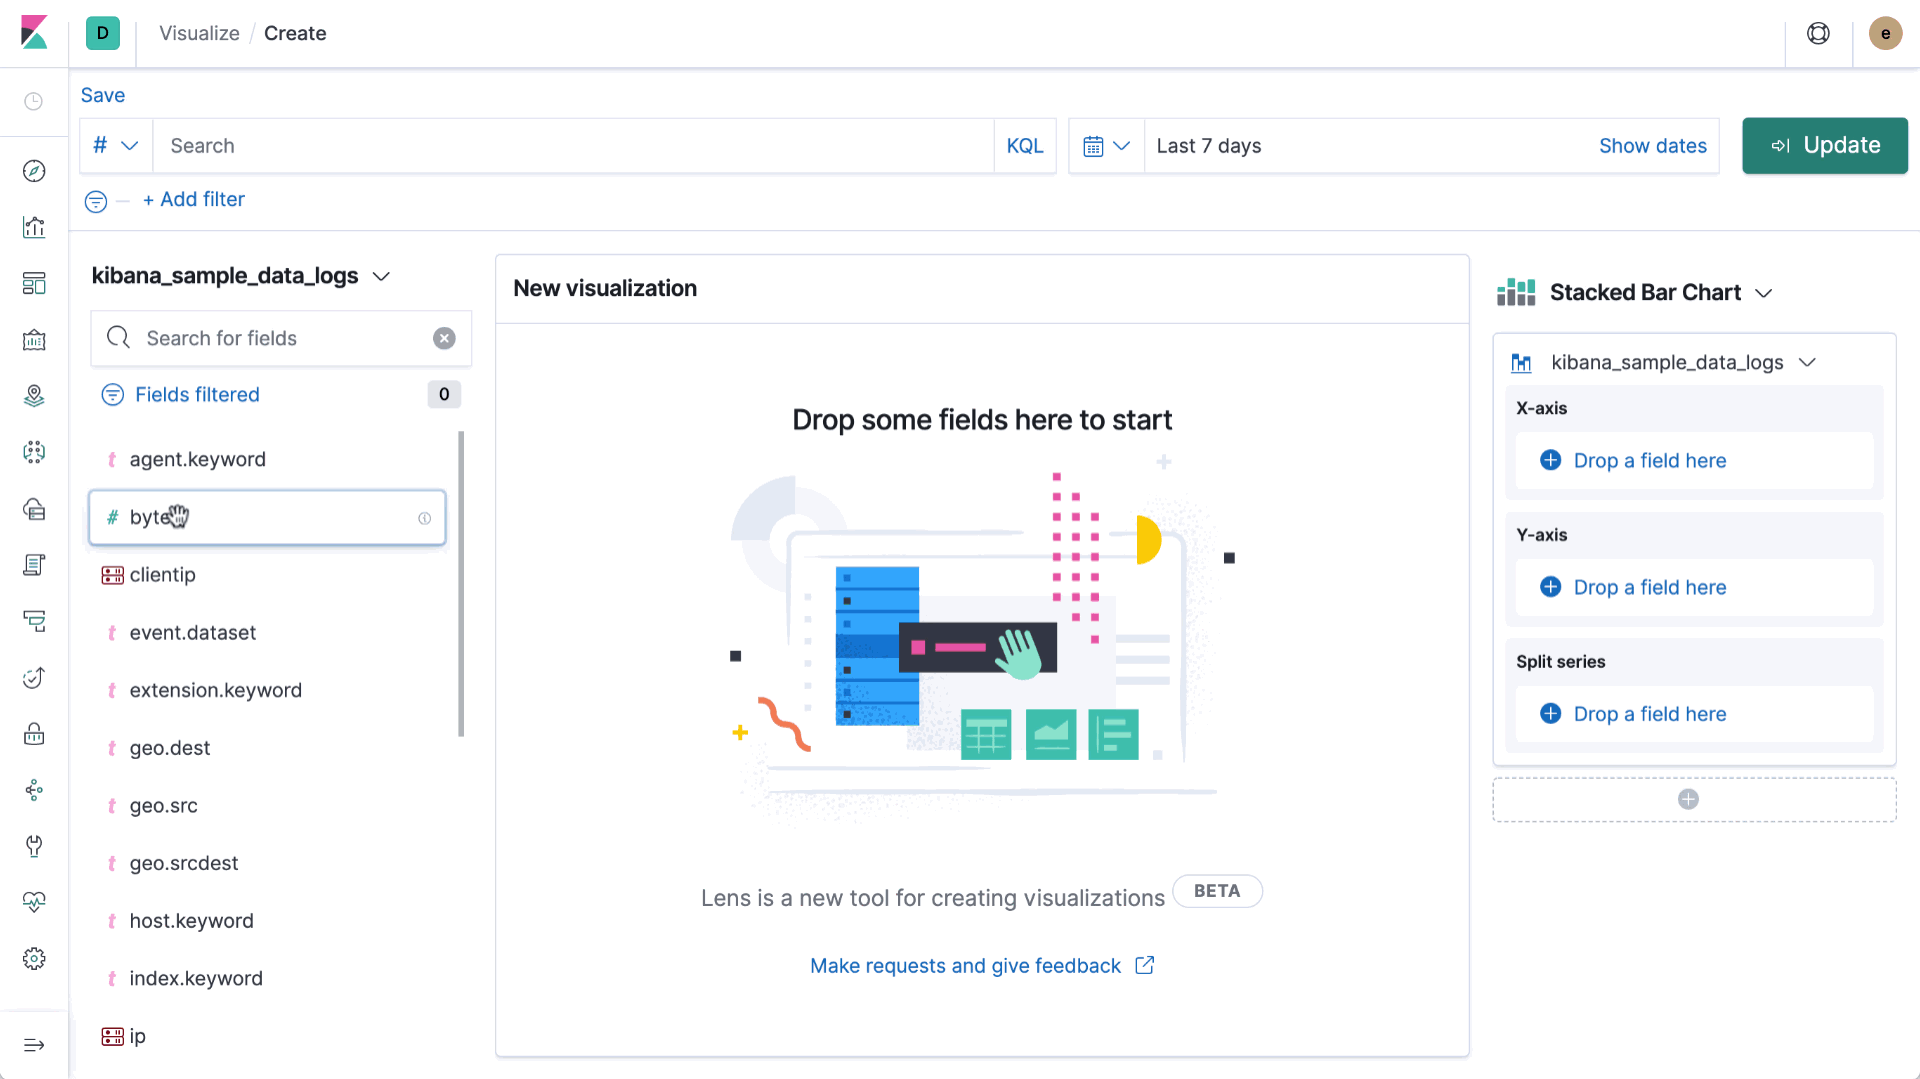1920x1079 pixels.
Task: Toggle the KQL query language switch
Action: point(1024,146)
